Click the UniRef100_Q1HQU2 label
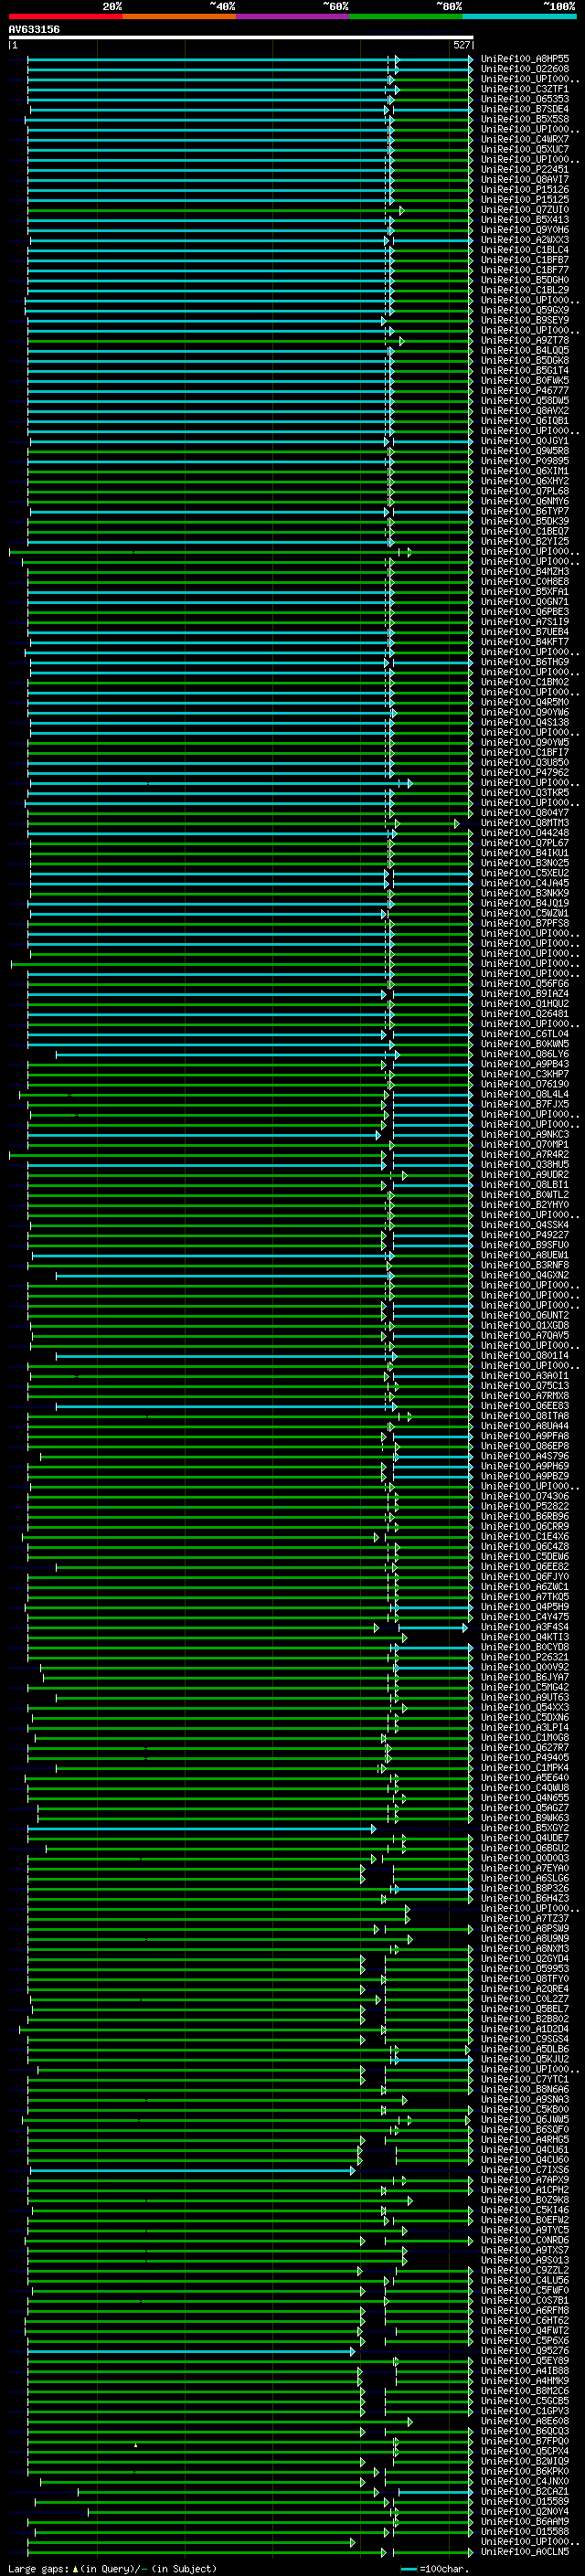Viewport: 585px width, 2576px height. coord(525,1003)
